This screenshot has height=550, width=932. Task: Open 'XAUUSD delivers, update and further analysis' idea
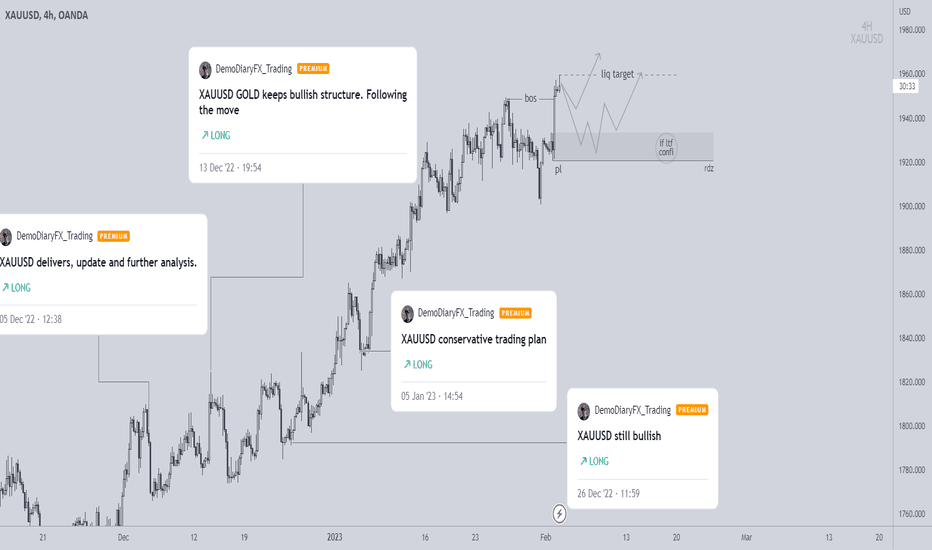[98, 262]
